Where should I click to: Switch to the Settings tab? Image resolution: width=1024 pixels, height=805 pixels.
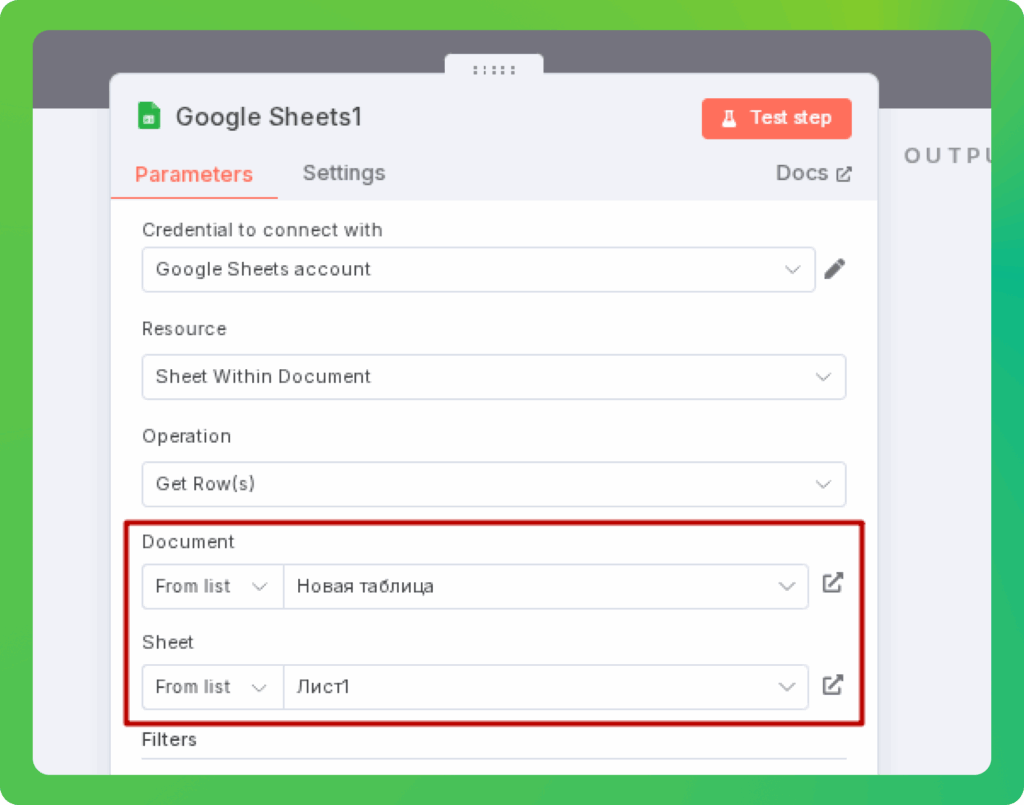click(344, 173)
